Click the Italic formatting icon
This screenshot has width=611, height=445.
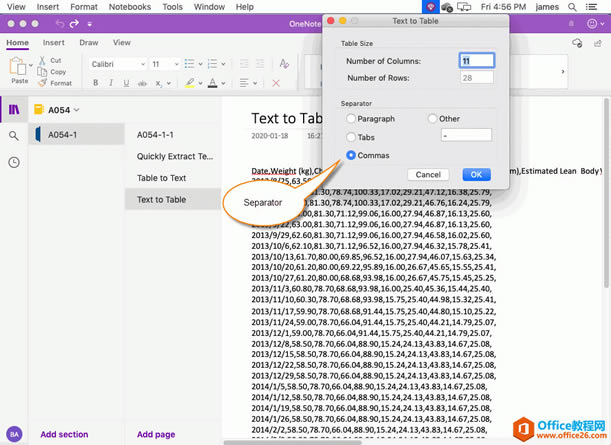[x=110, y=83]
